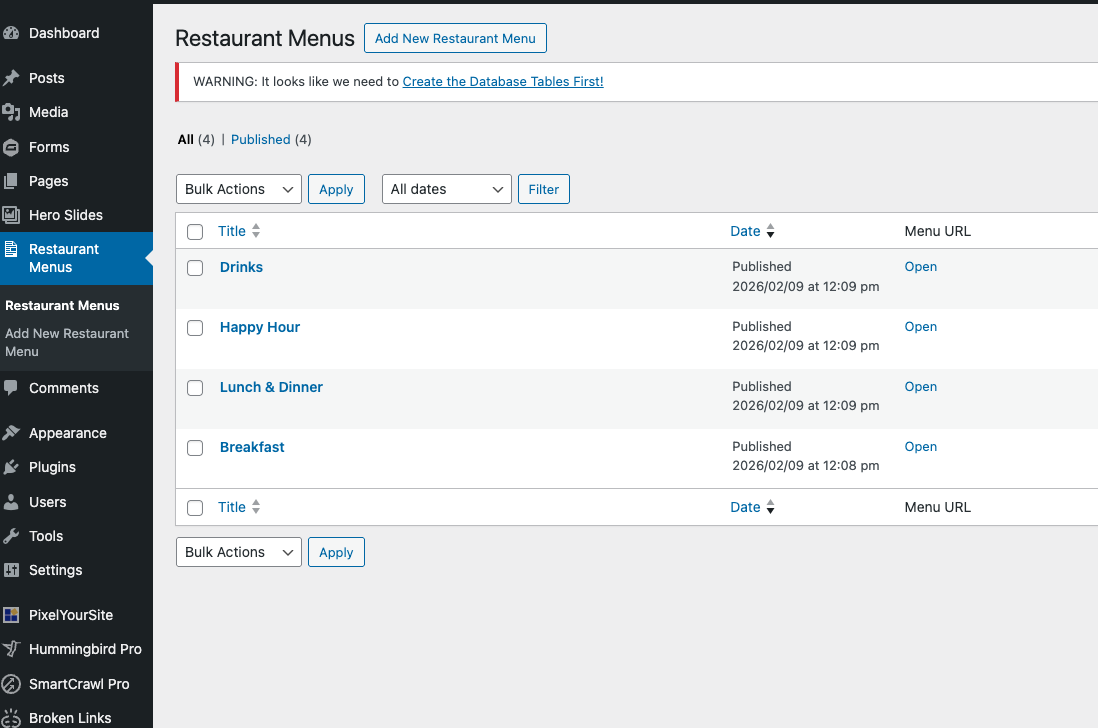Select Add New Restaurant Menu submenu item
Image resolution: width=1098 pixels, height=728 pixels.
point(67,342)
